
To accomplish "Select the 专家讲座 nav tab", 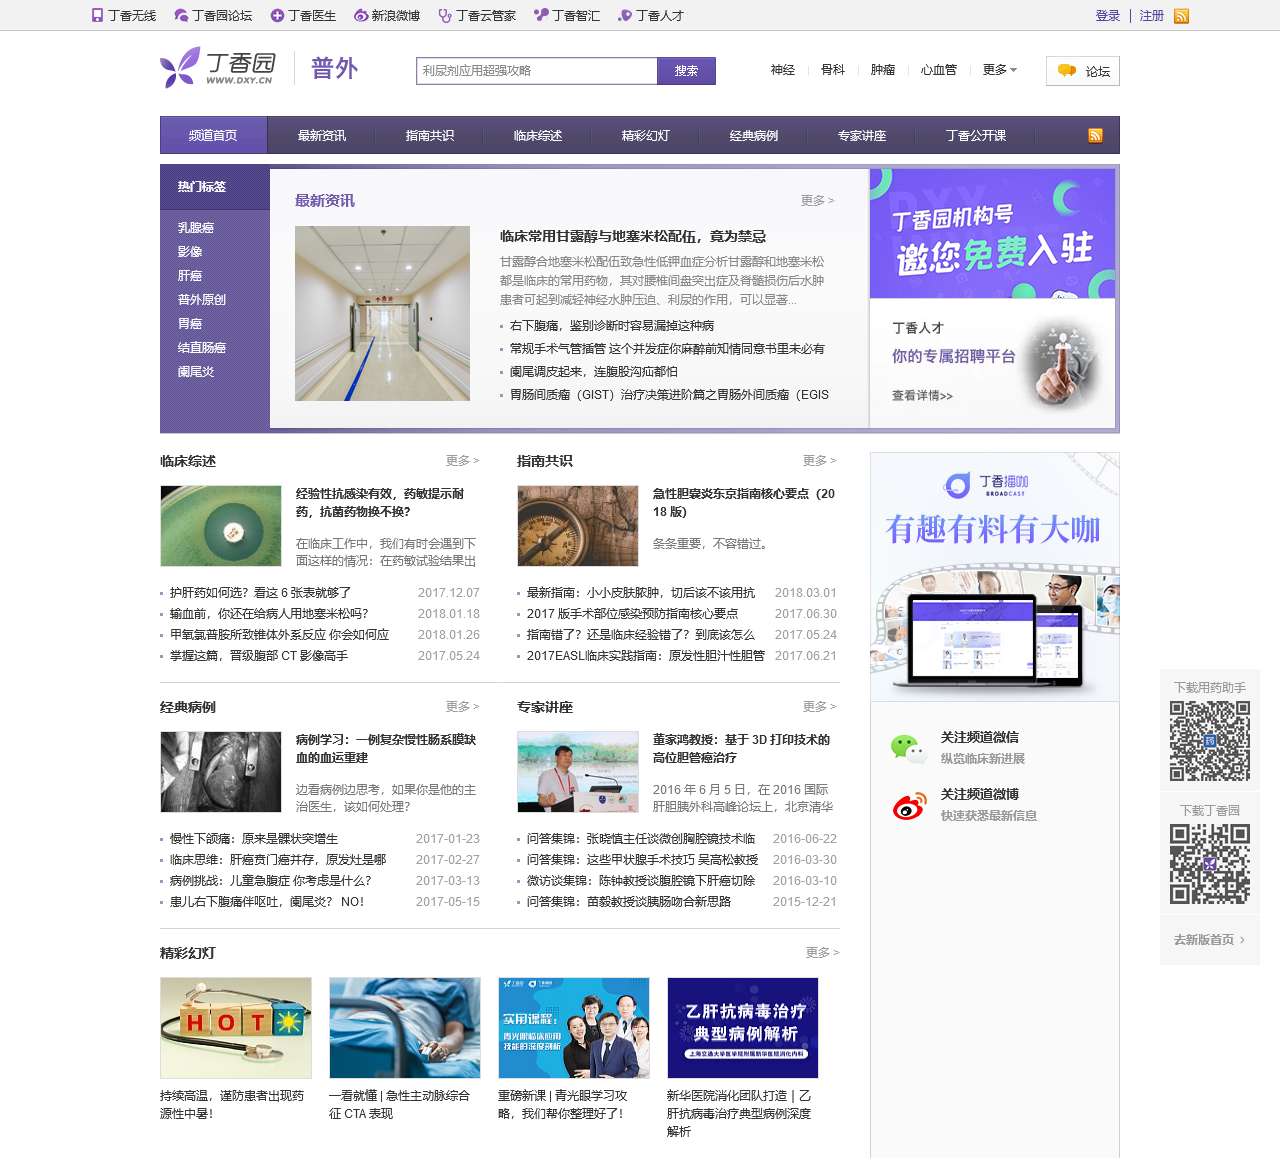I will coord(861,135).
